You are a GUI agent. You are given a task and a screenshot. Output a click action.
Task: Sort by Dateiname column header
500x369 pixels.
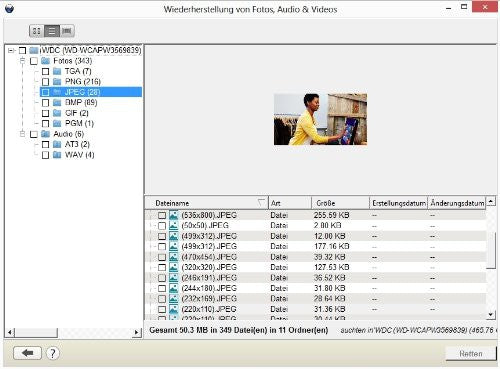(x=206, y=203)
